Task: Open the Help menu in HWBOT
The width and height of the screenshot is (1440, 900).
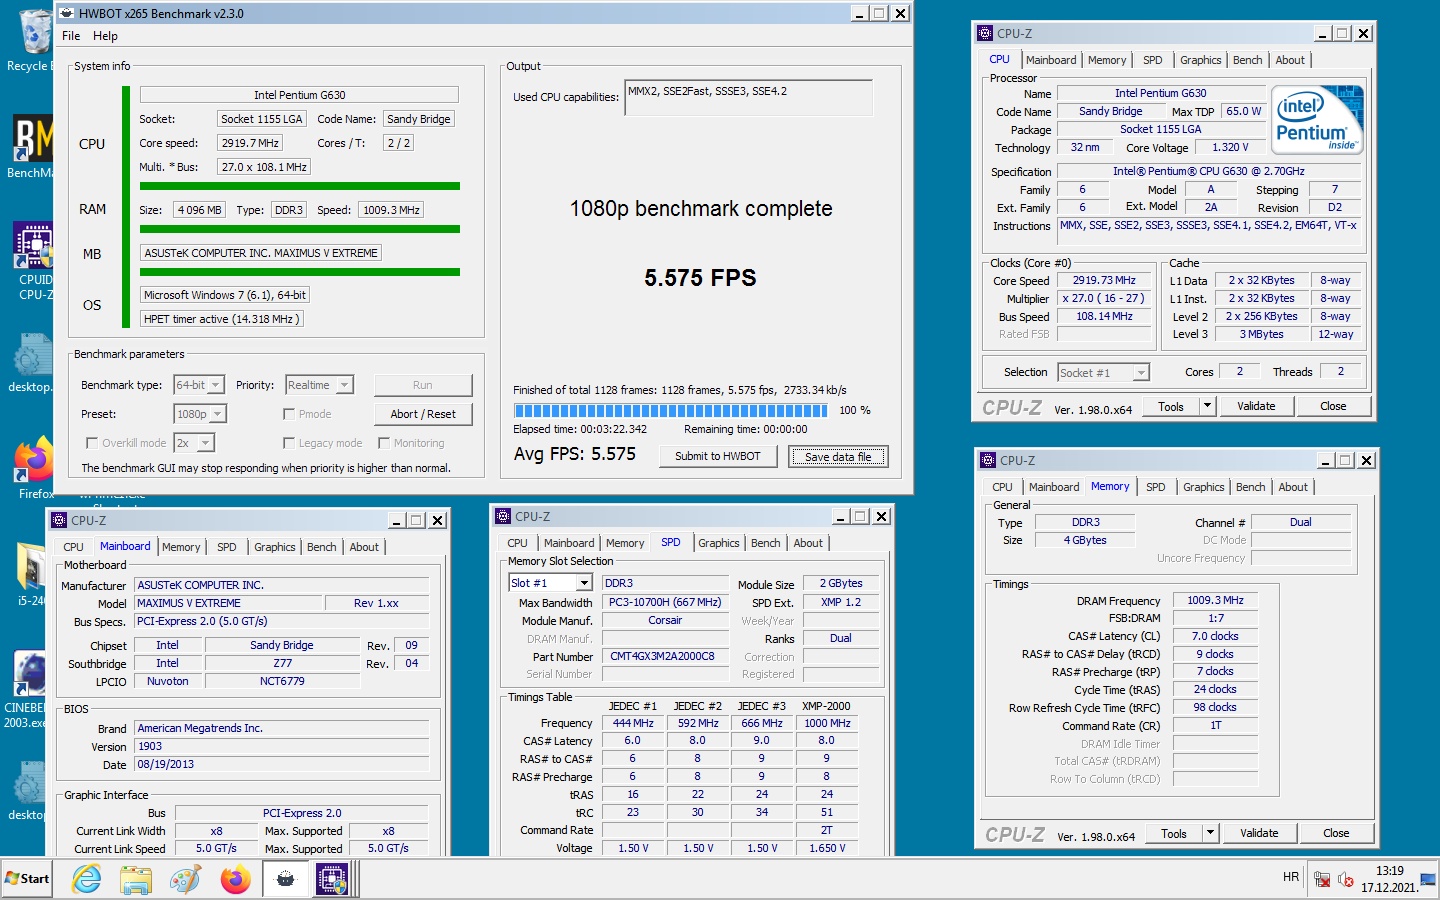Action: tap(105, 36)
